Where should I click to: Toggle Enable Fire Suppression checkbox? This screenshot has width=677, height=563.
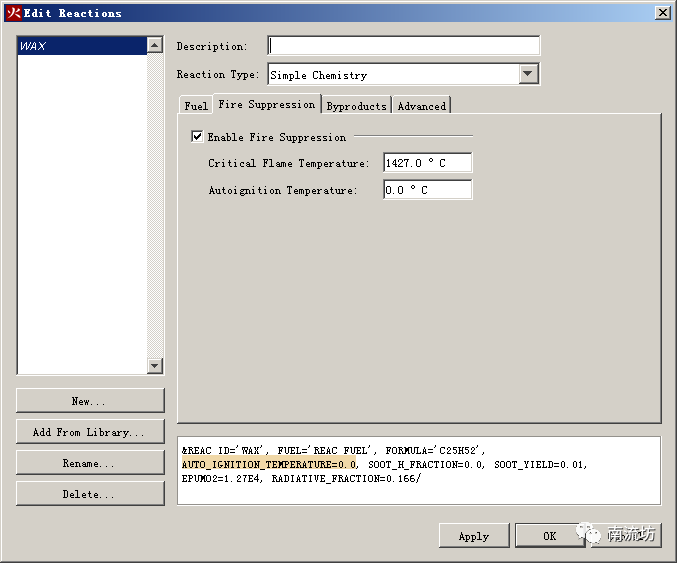pyautogui.click(x=197, y=137)
